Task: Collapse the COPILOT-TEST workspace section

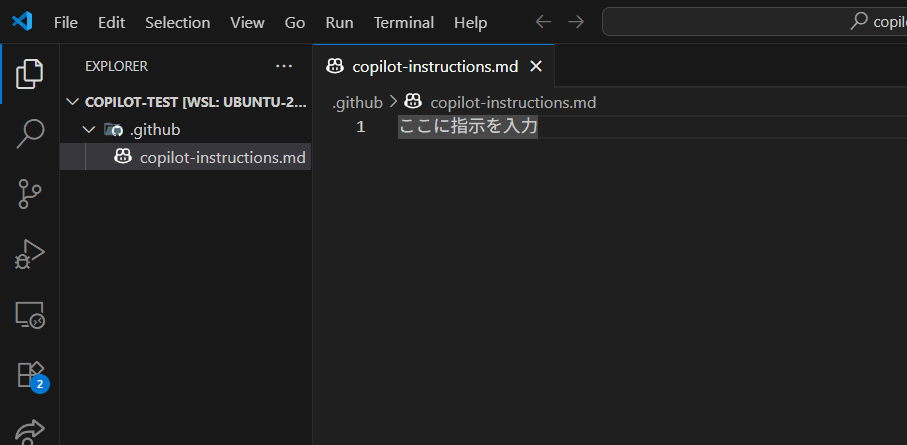Action: 73,102
